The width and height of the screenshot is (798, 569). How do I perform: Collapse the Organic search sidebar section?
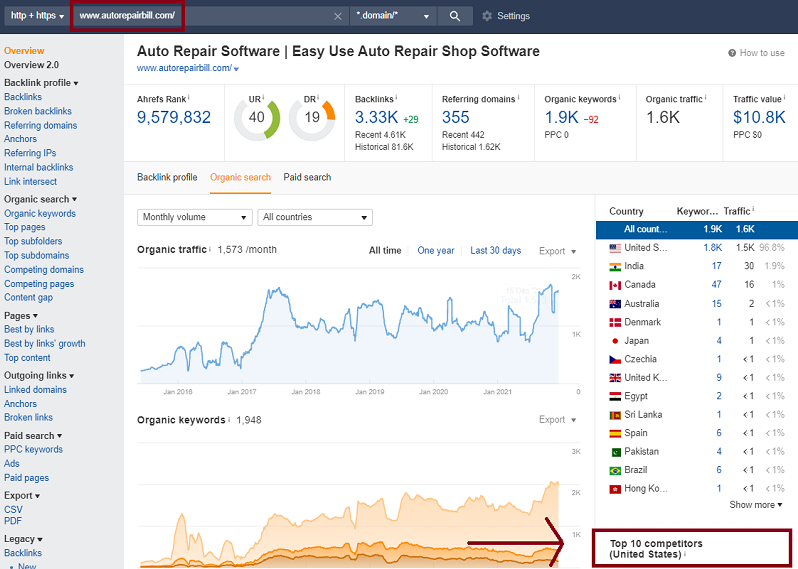point(40,200)
